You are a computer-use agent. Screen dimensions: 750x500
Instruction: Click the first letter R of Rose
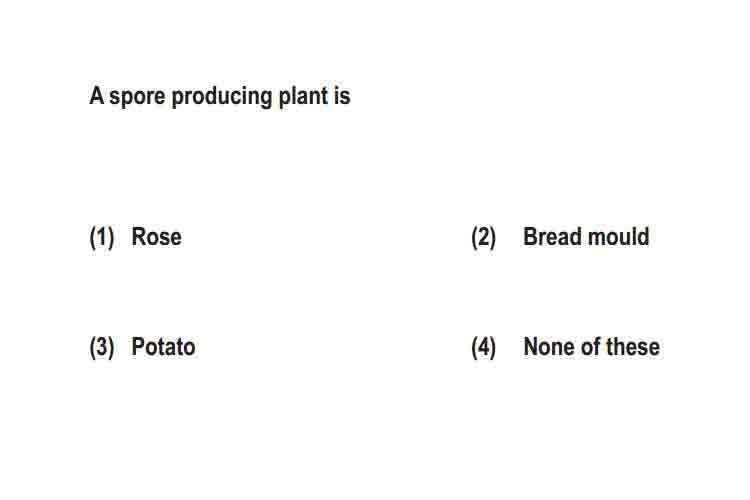pos(139,237)
